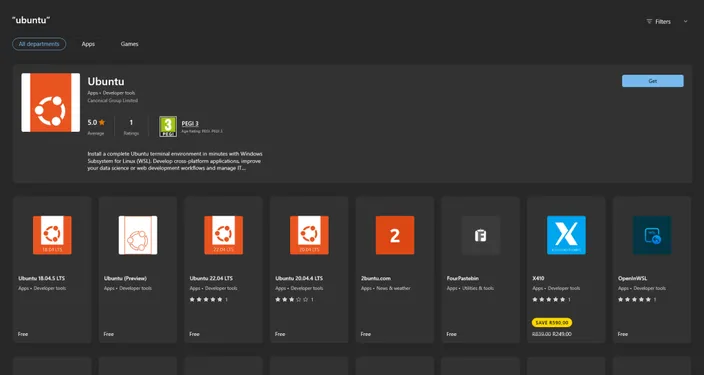Open the Ubuntu 18.04.5 LTS app icon

click(x=52, y=235)
